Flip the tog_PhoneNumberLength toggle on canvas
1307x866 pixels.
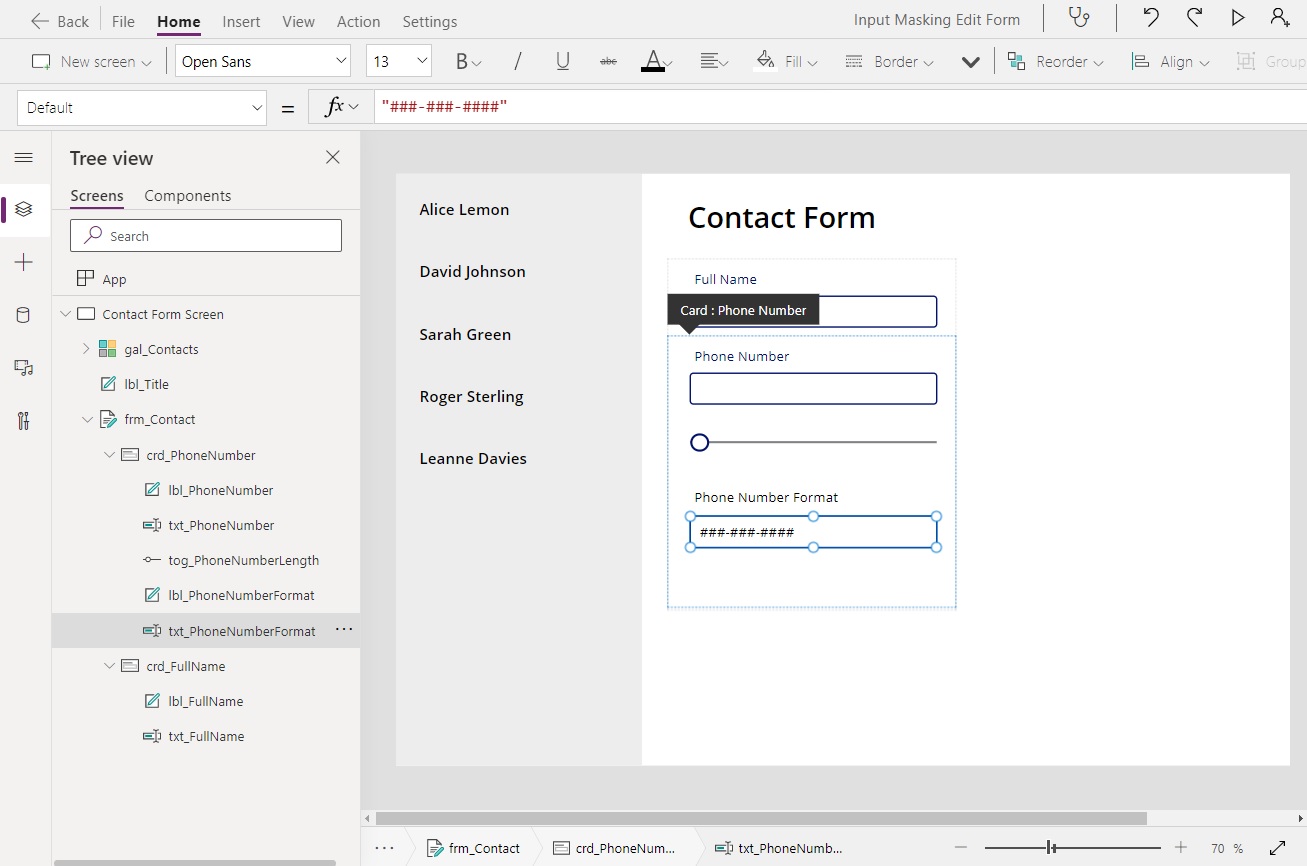pos(699,442)
